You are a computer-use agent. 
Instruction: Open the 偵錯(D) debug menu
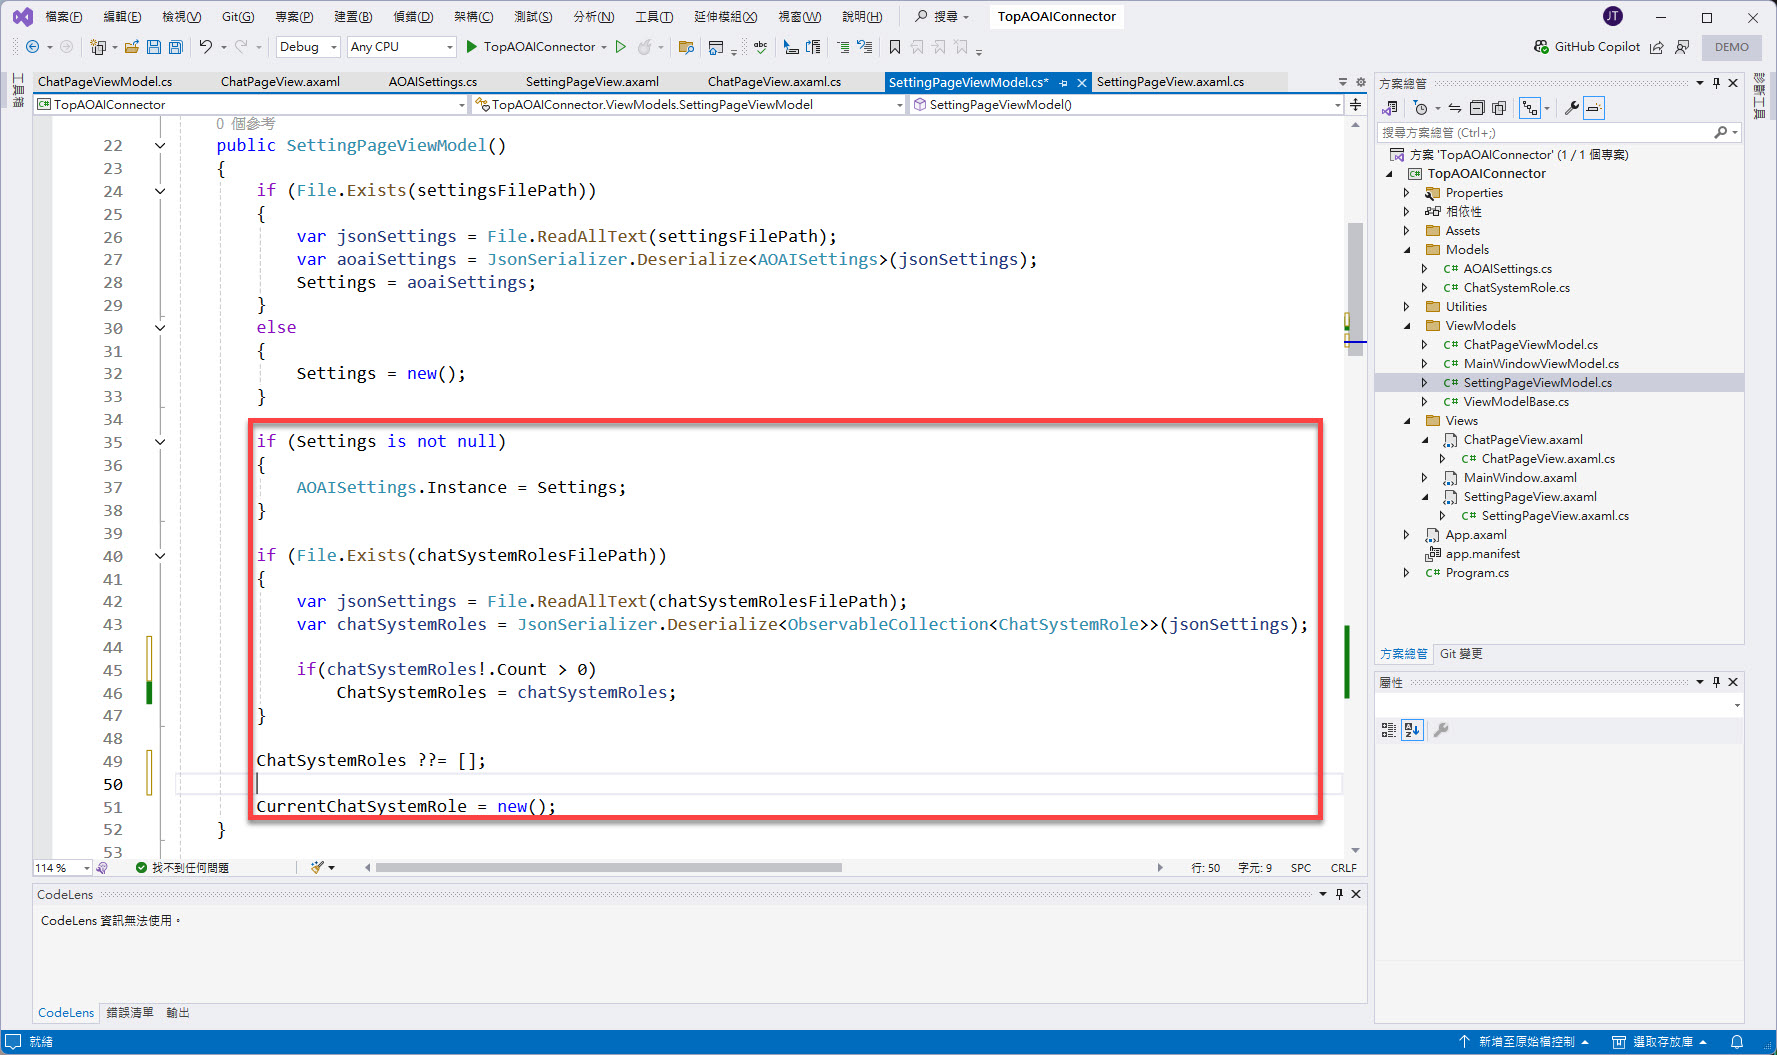pos(413,17)
